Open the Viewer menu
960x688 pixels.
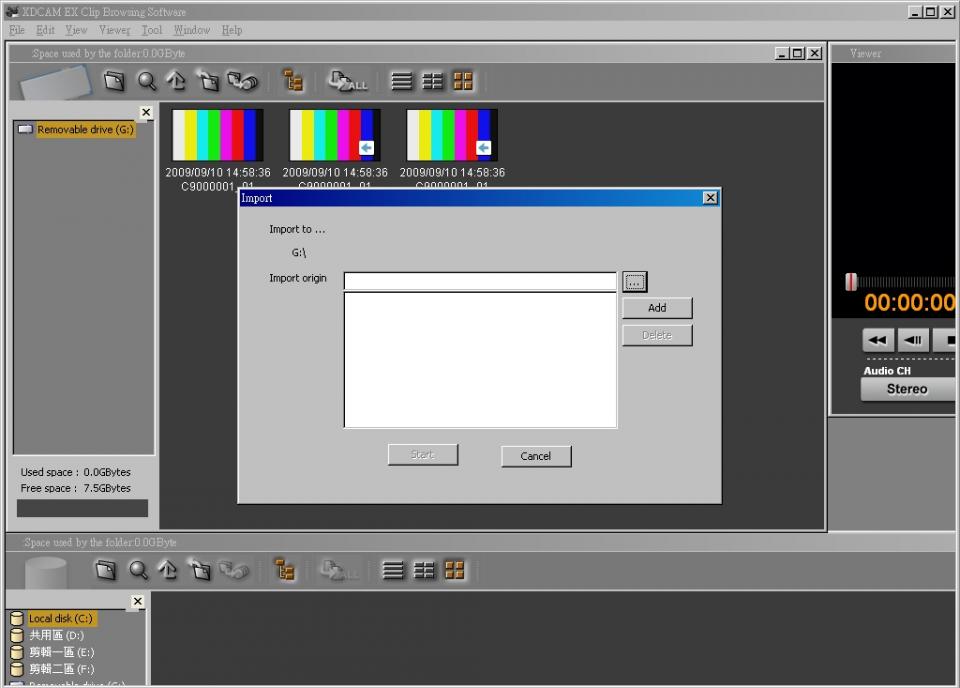pyautogui.click(x=114, y=30)
